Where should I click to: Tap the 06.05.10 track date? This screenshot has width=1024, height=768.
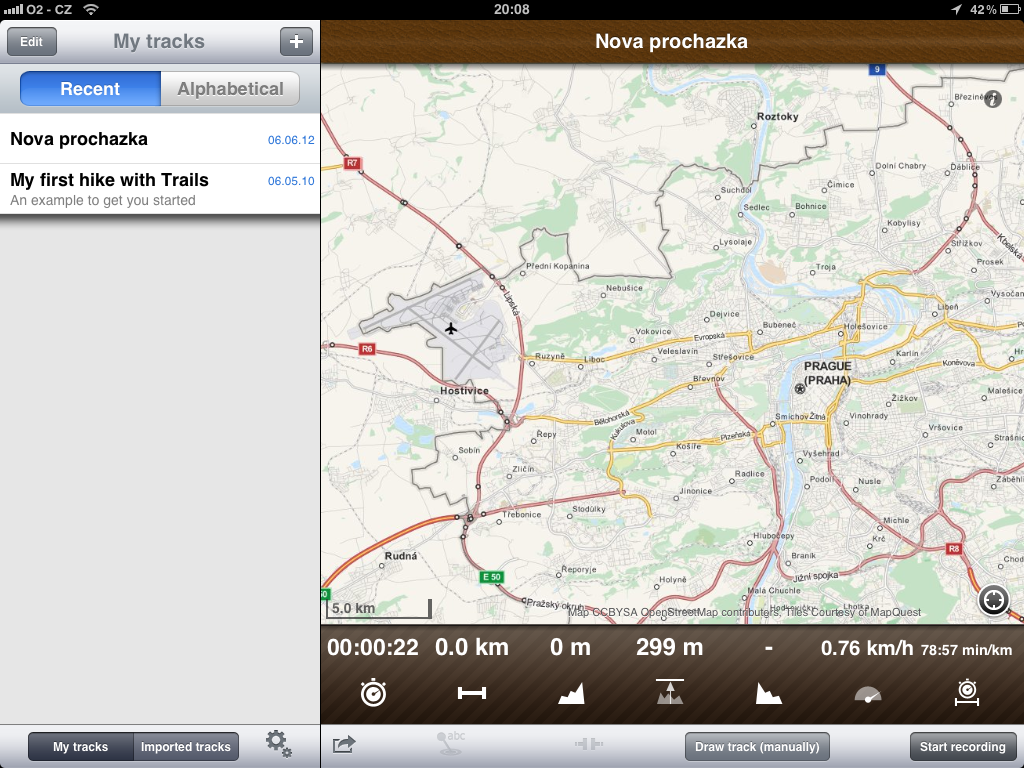coord(291,181)
